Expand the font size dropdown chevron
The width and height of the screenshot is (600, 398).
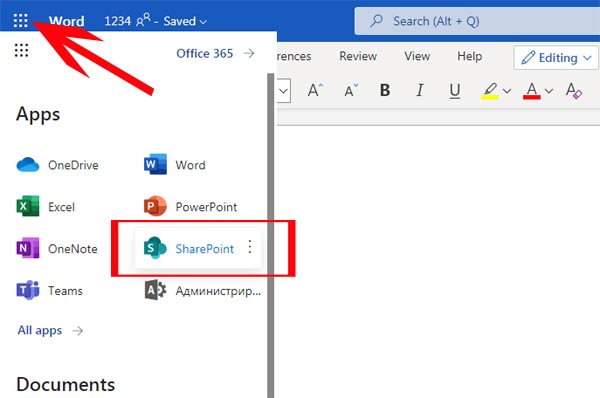(x=284, y=91)
